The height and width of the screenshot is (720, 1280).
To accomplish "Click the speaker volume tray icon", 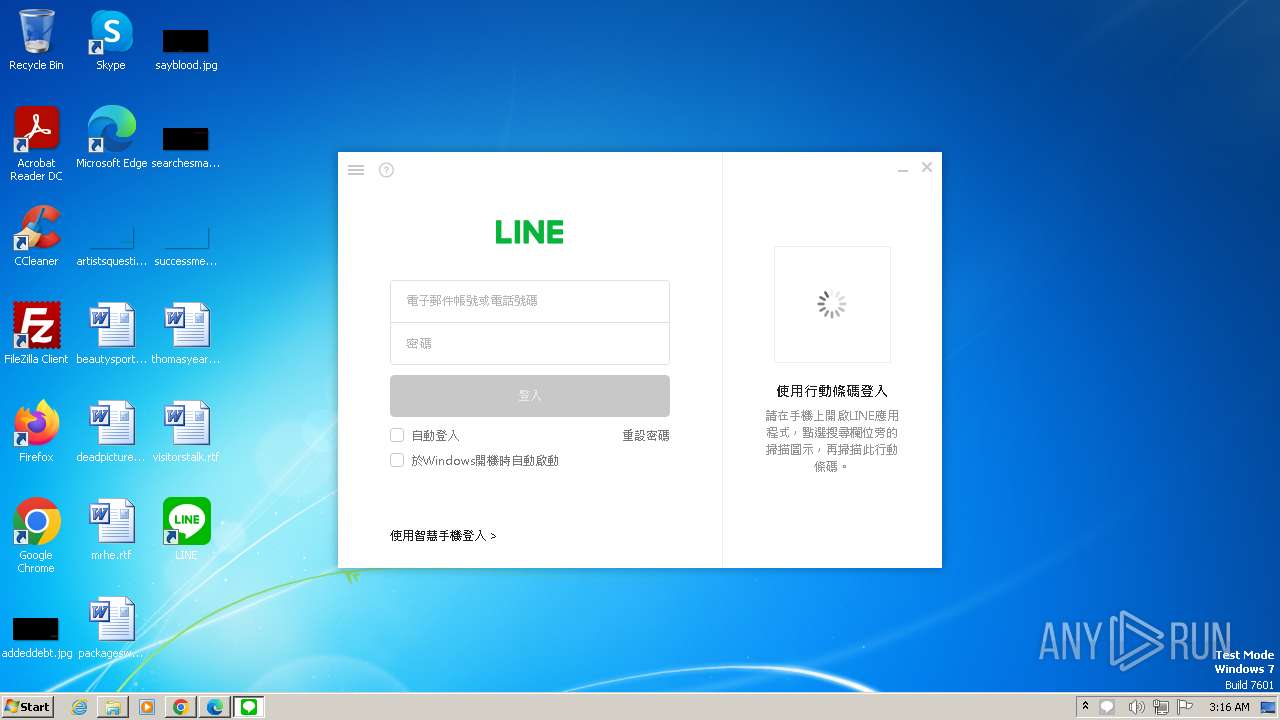I will click(1136, 707).
